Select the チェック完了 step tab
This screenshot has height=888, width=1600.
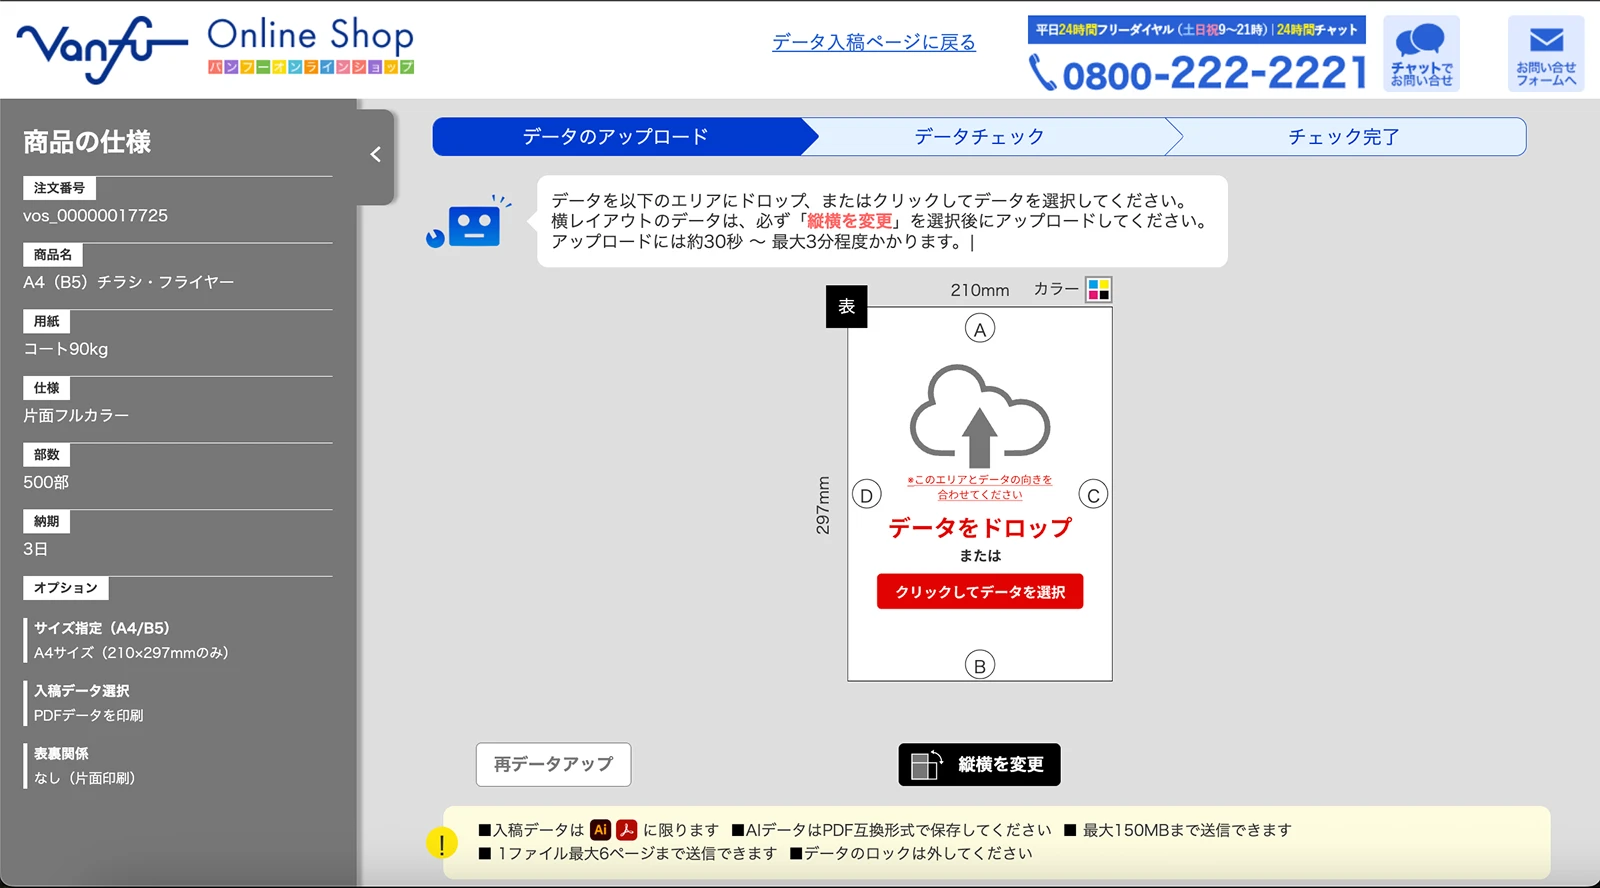point(1344,137)
